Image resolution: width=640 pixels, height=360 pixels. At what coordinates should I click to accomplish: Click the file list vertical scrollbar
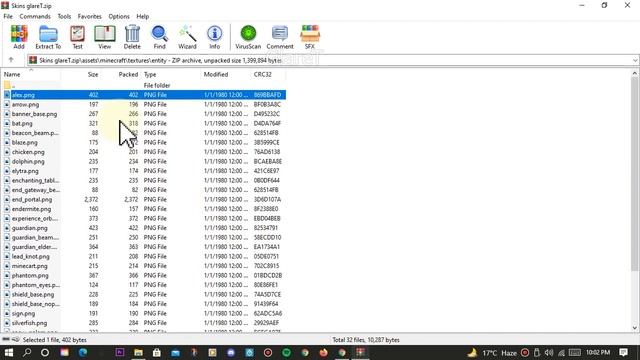coord(635,173)
